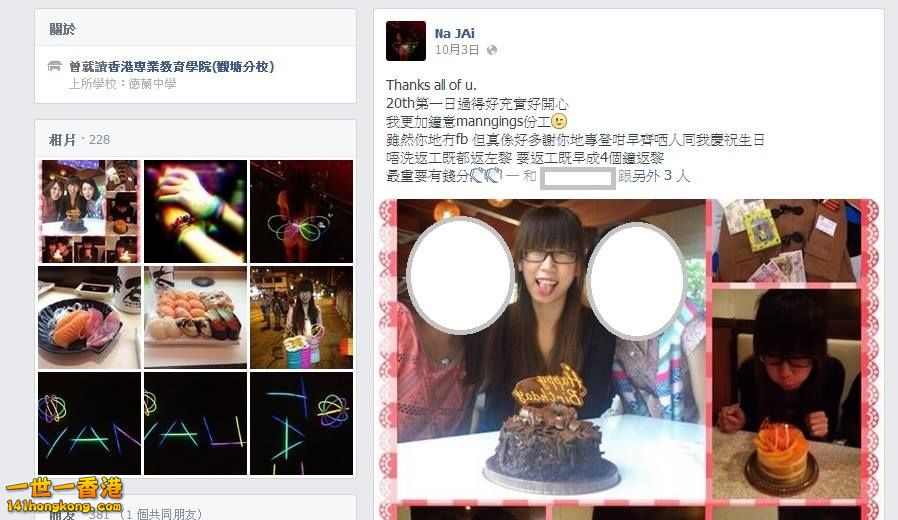Open YAN glowstick letters photo thumbnail
The width and height of the screenshot is (898, 520).
tap(89, 423)
